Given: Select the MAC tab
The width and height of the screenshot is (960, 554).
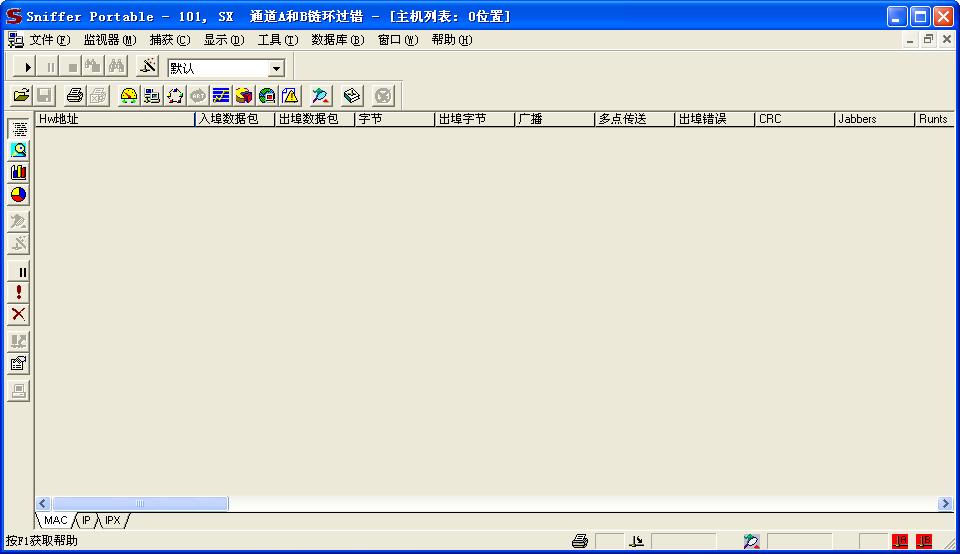Looking at the screenshot, I should (x=55, y=520).
